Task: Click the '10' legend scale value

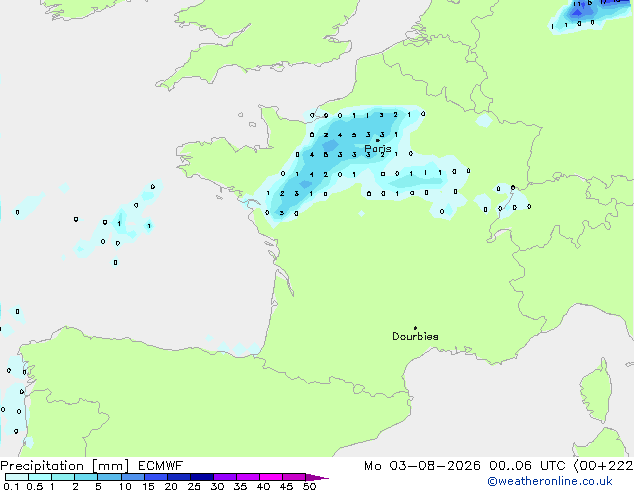Action: [x=125, y=486]
